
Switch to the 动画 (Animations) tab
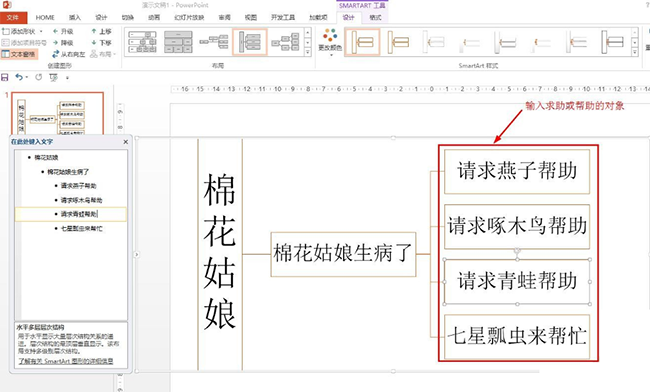[x=154, y=17]
